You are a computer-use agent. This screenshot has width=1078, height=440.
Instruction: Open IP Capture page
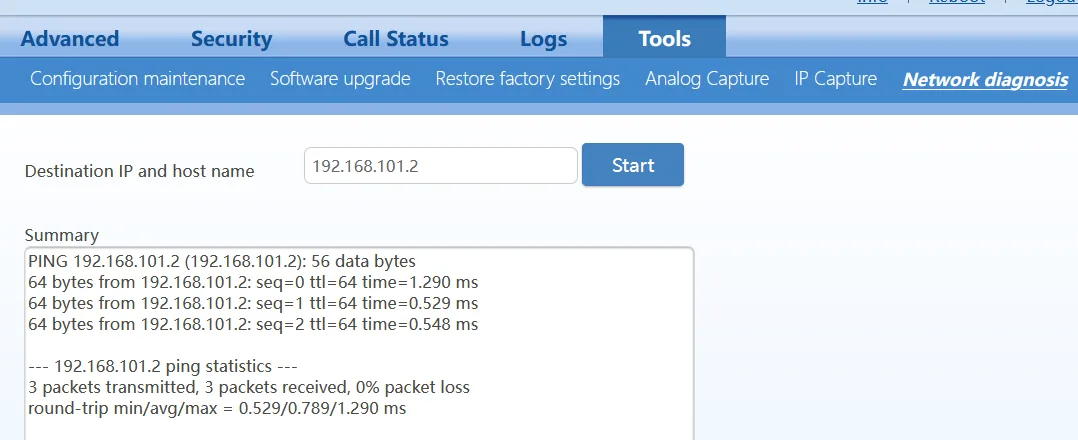835,79
